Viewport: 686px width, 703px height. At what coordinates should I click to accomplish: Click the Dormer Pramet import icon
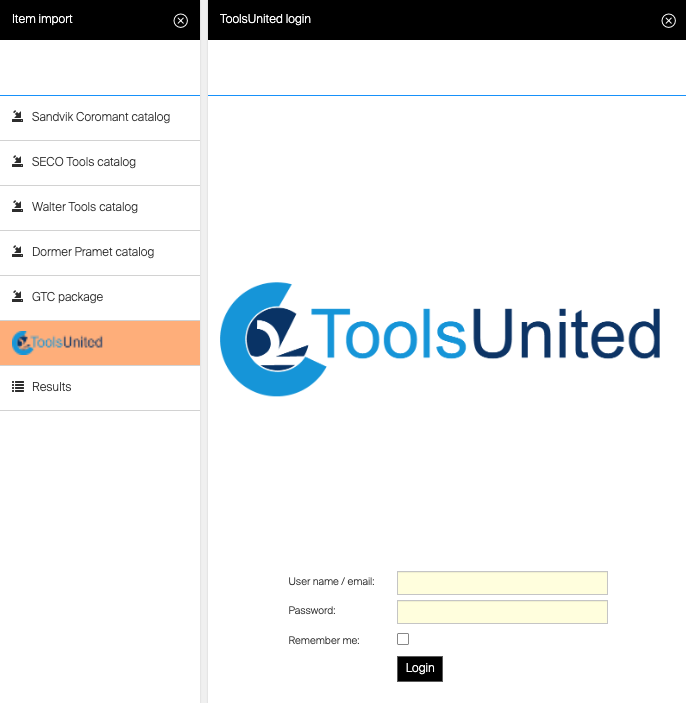(x=17, y=252)
